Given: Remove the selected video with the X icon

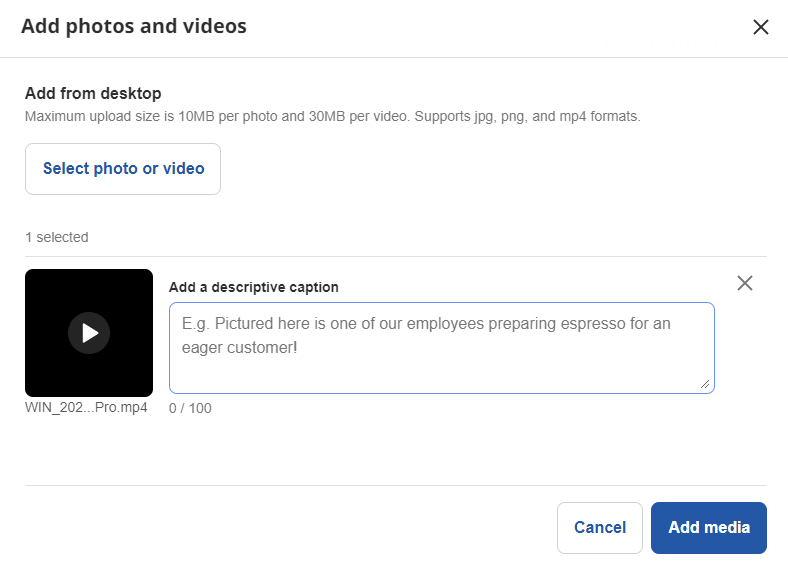Looking at the screenshot, I should point(744,283).
